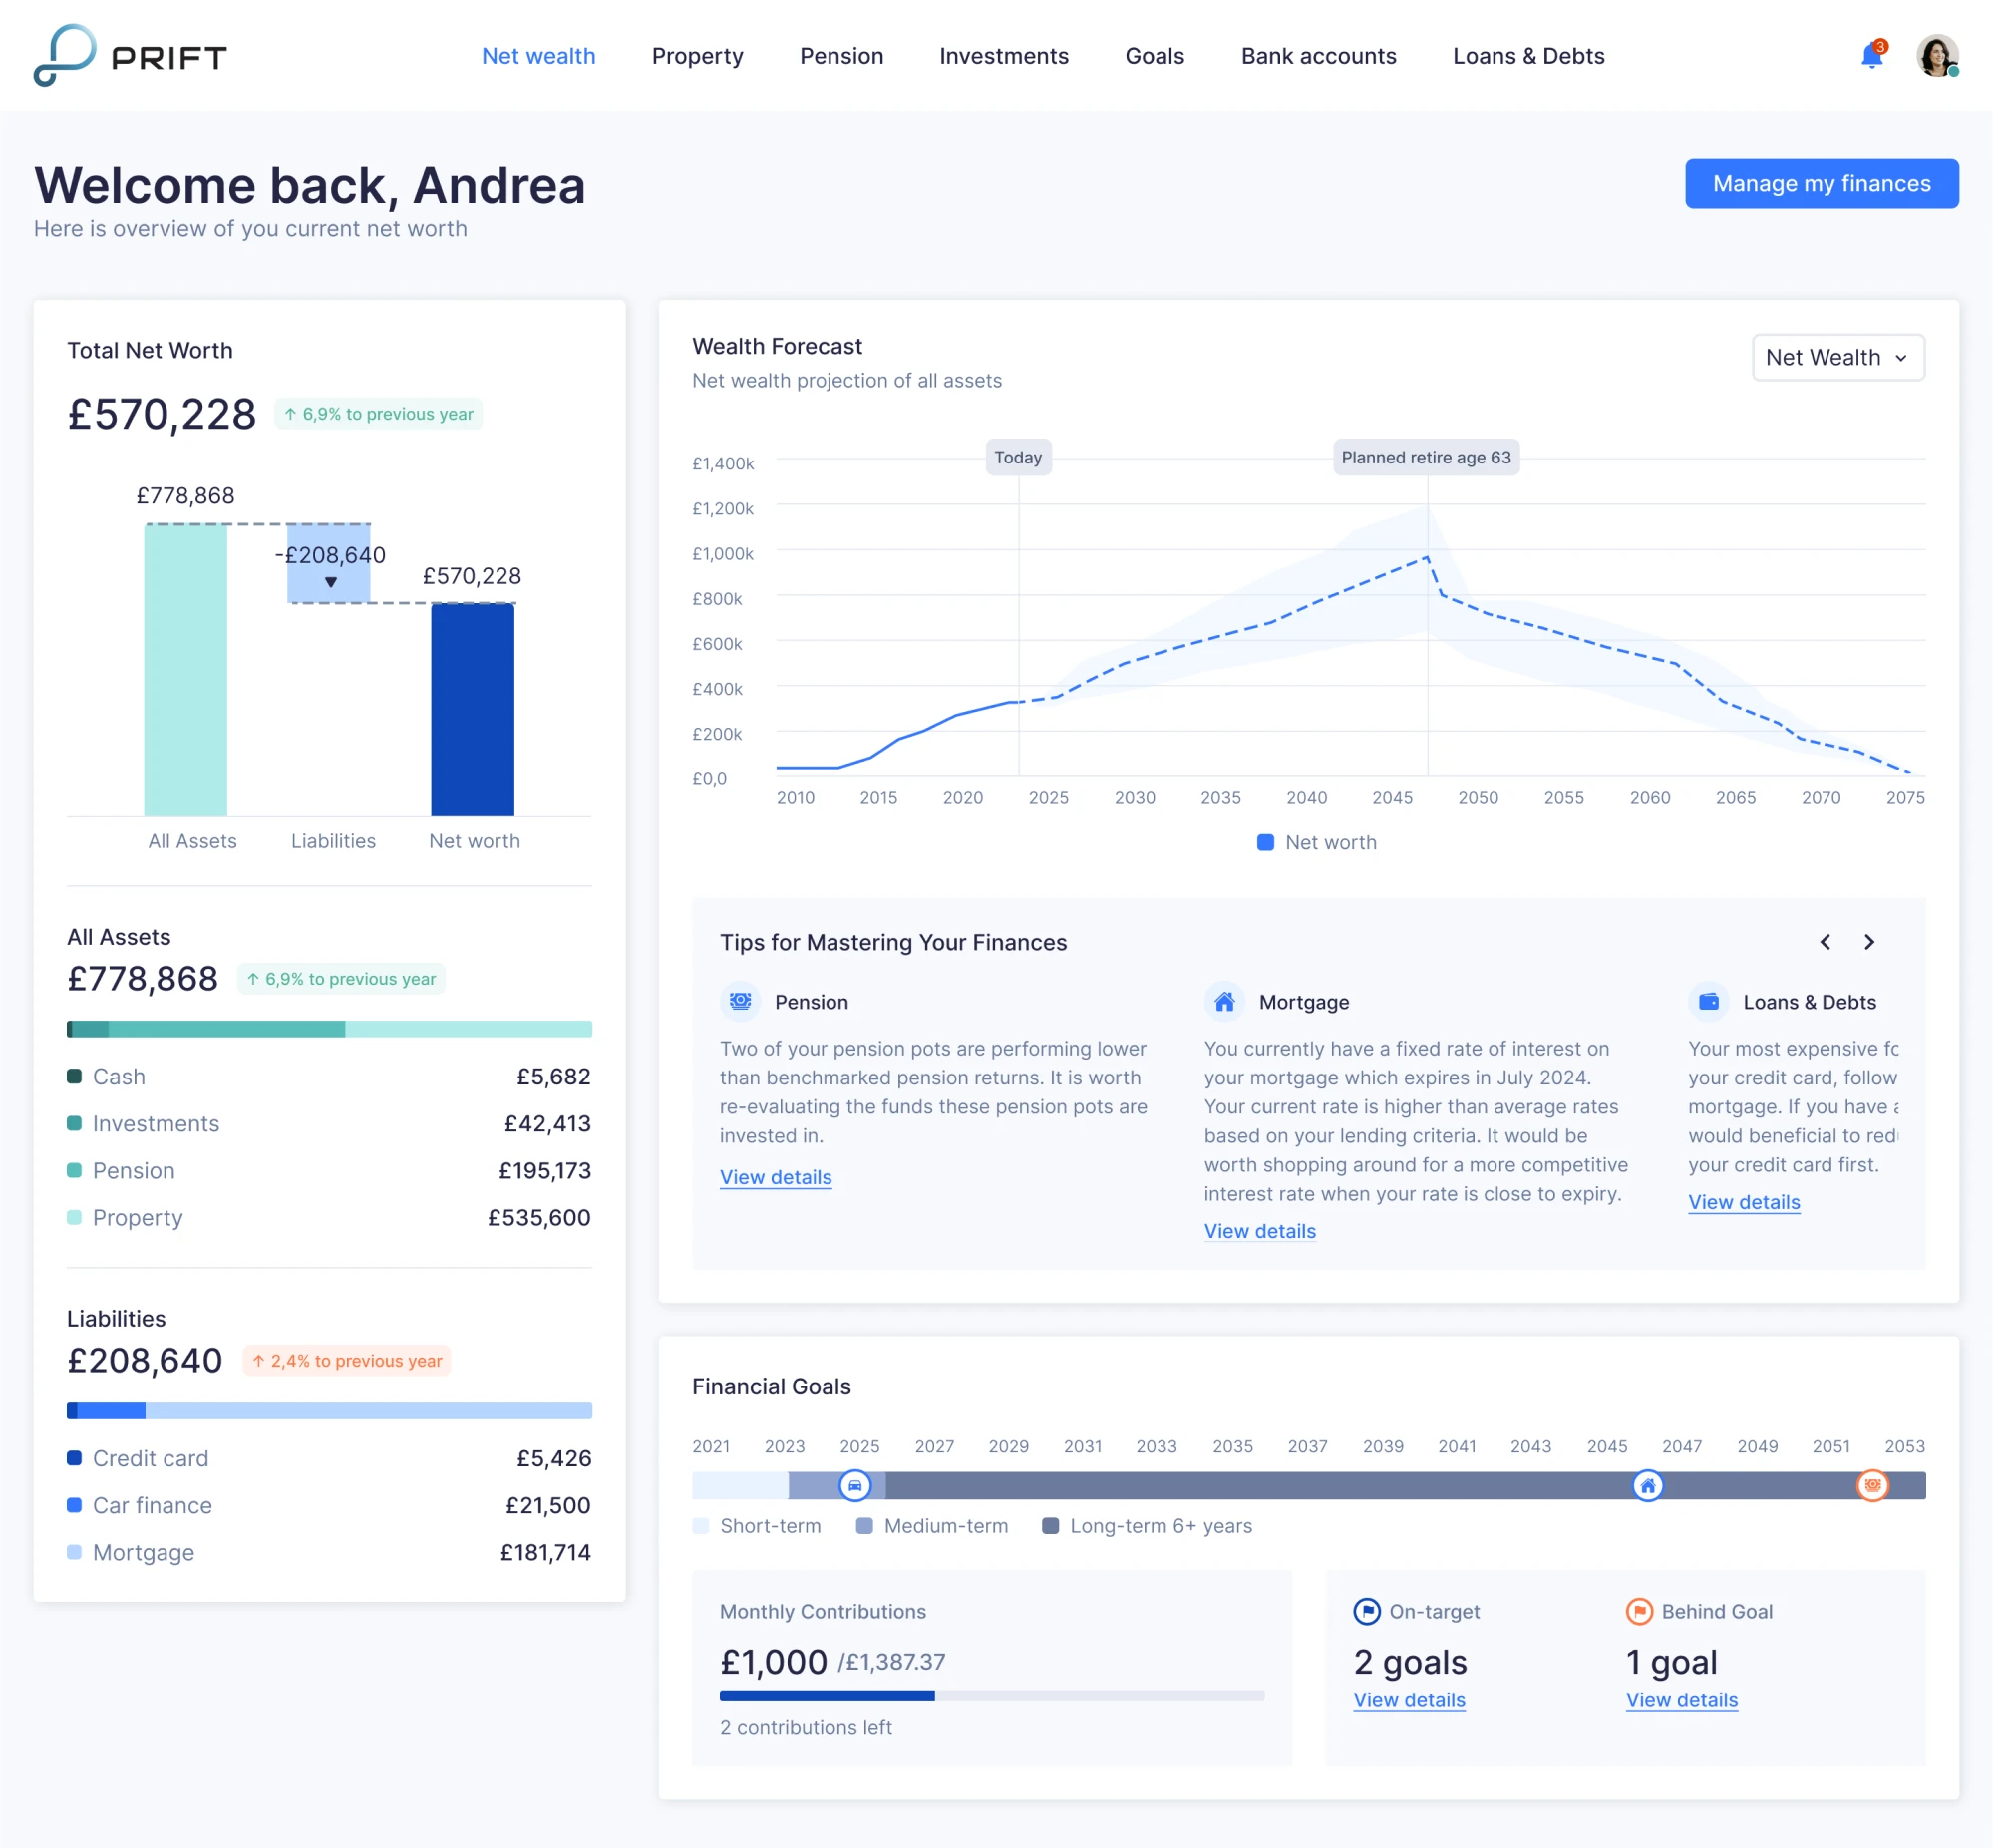Open the Bank accounts section

tap(1318, 56)
